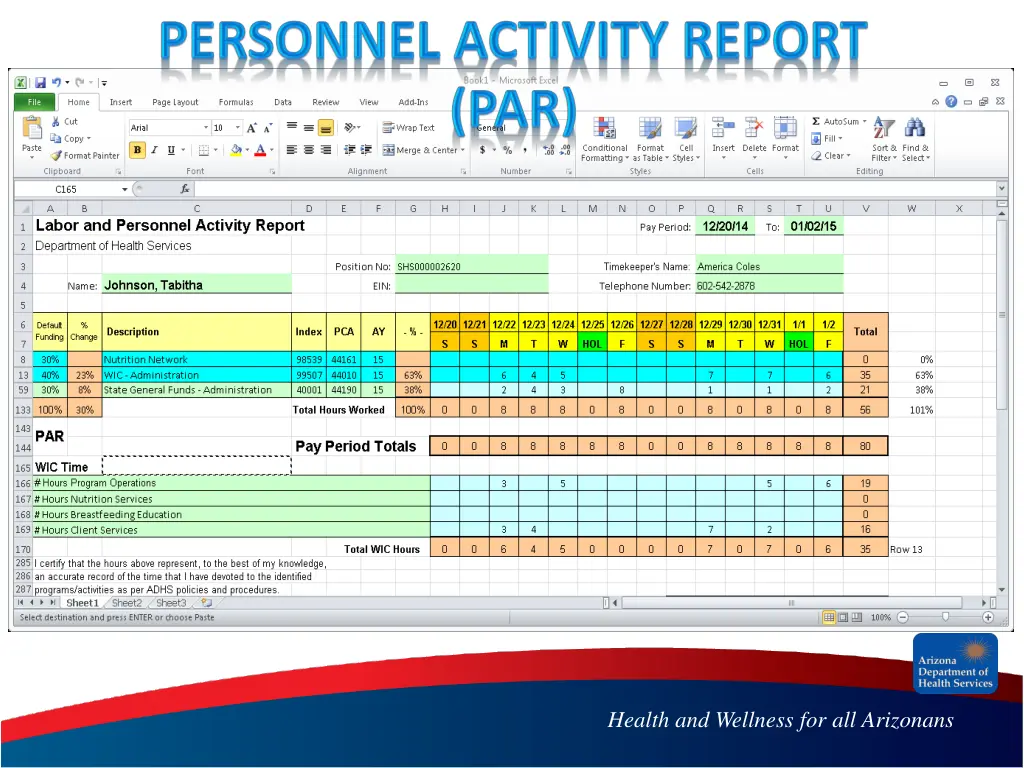Click the Format Painter brush
Screen dimensions: 1024x768
pyautogui.click(x=56, y=155)
